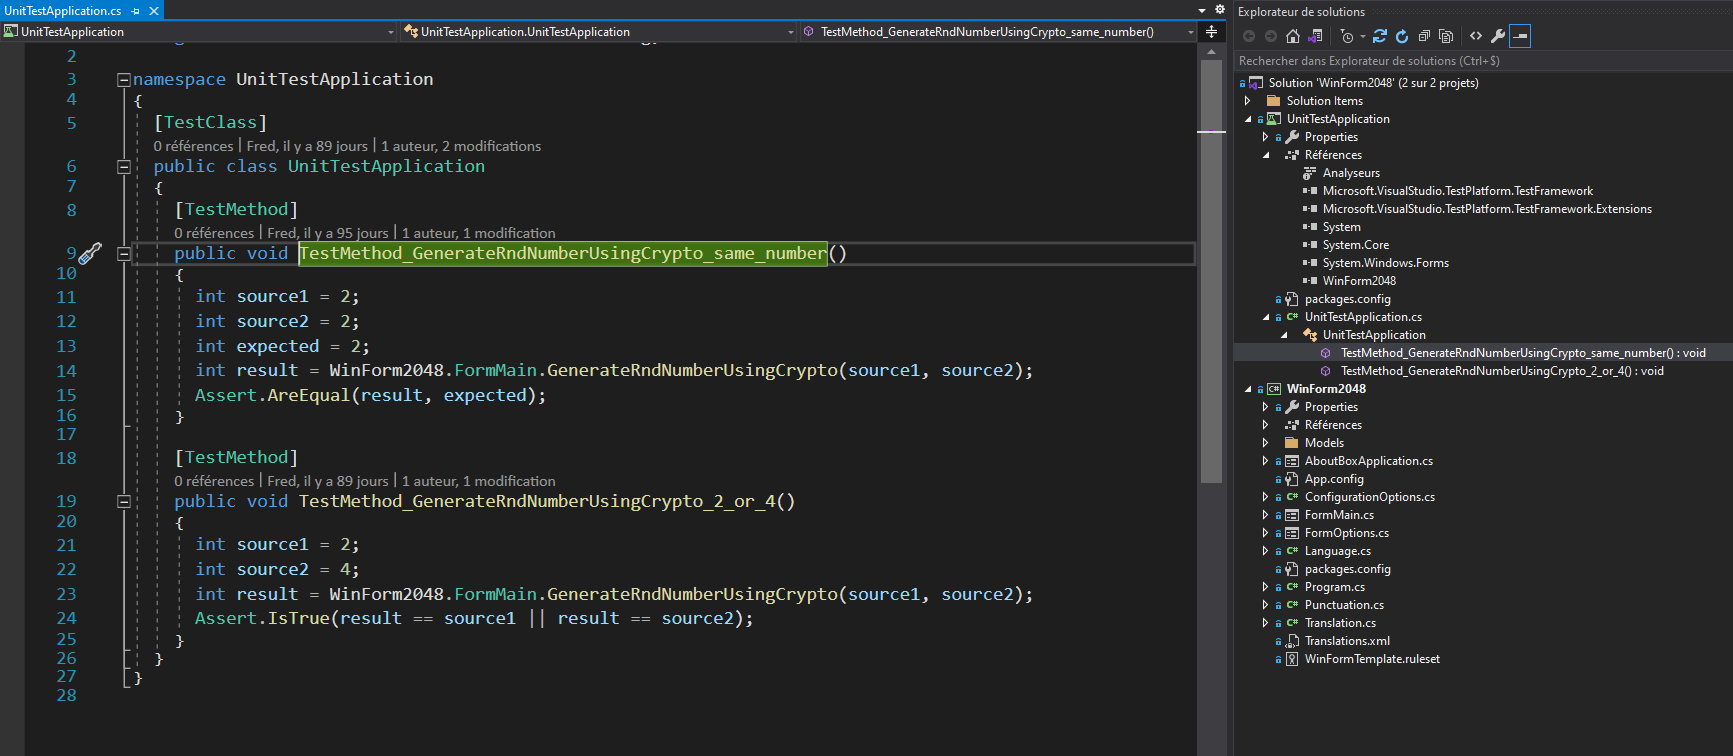The width and height of the screenshot is (1733, 756).
Task: Pin the UnitTestApplication.cs tab
Action: [x=136, y=11]
